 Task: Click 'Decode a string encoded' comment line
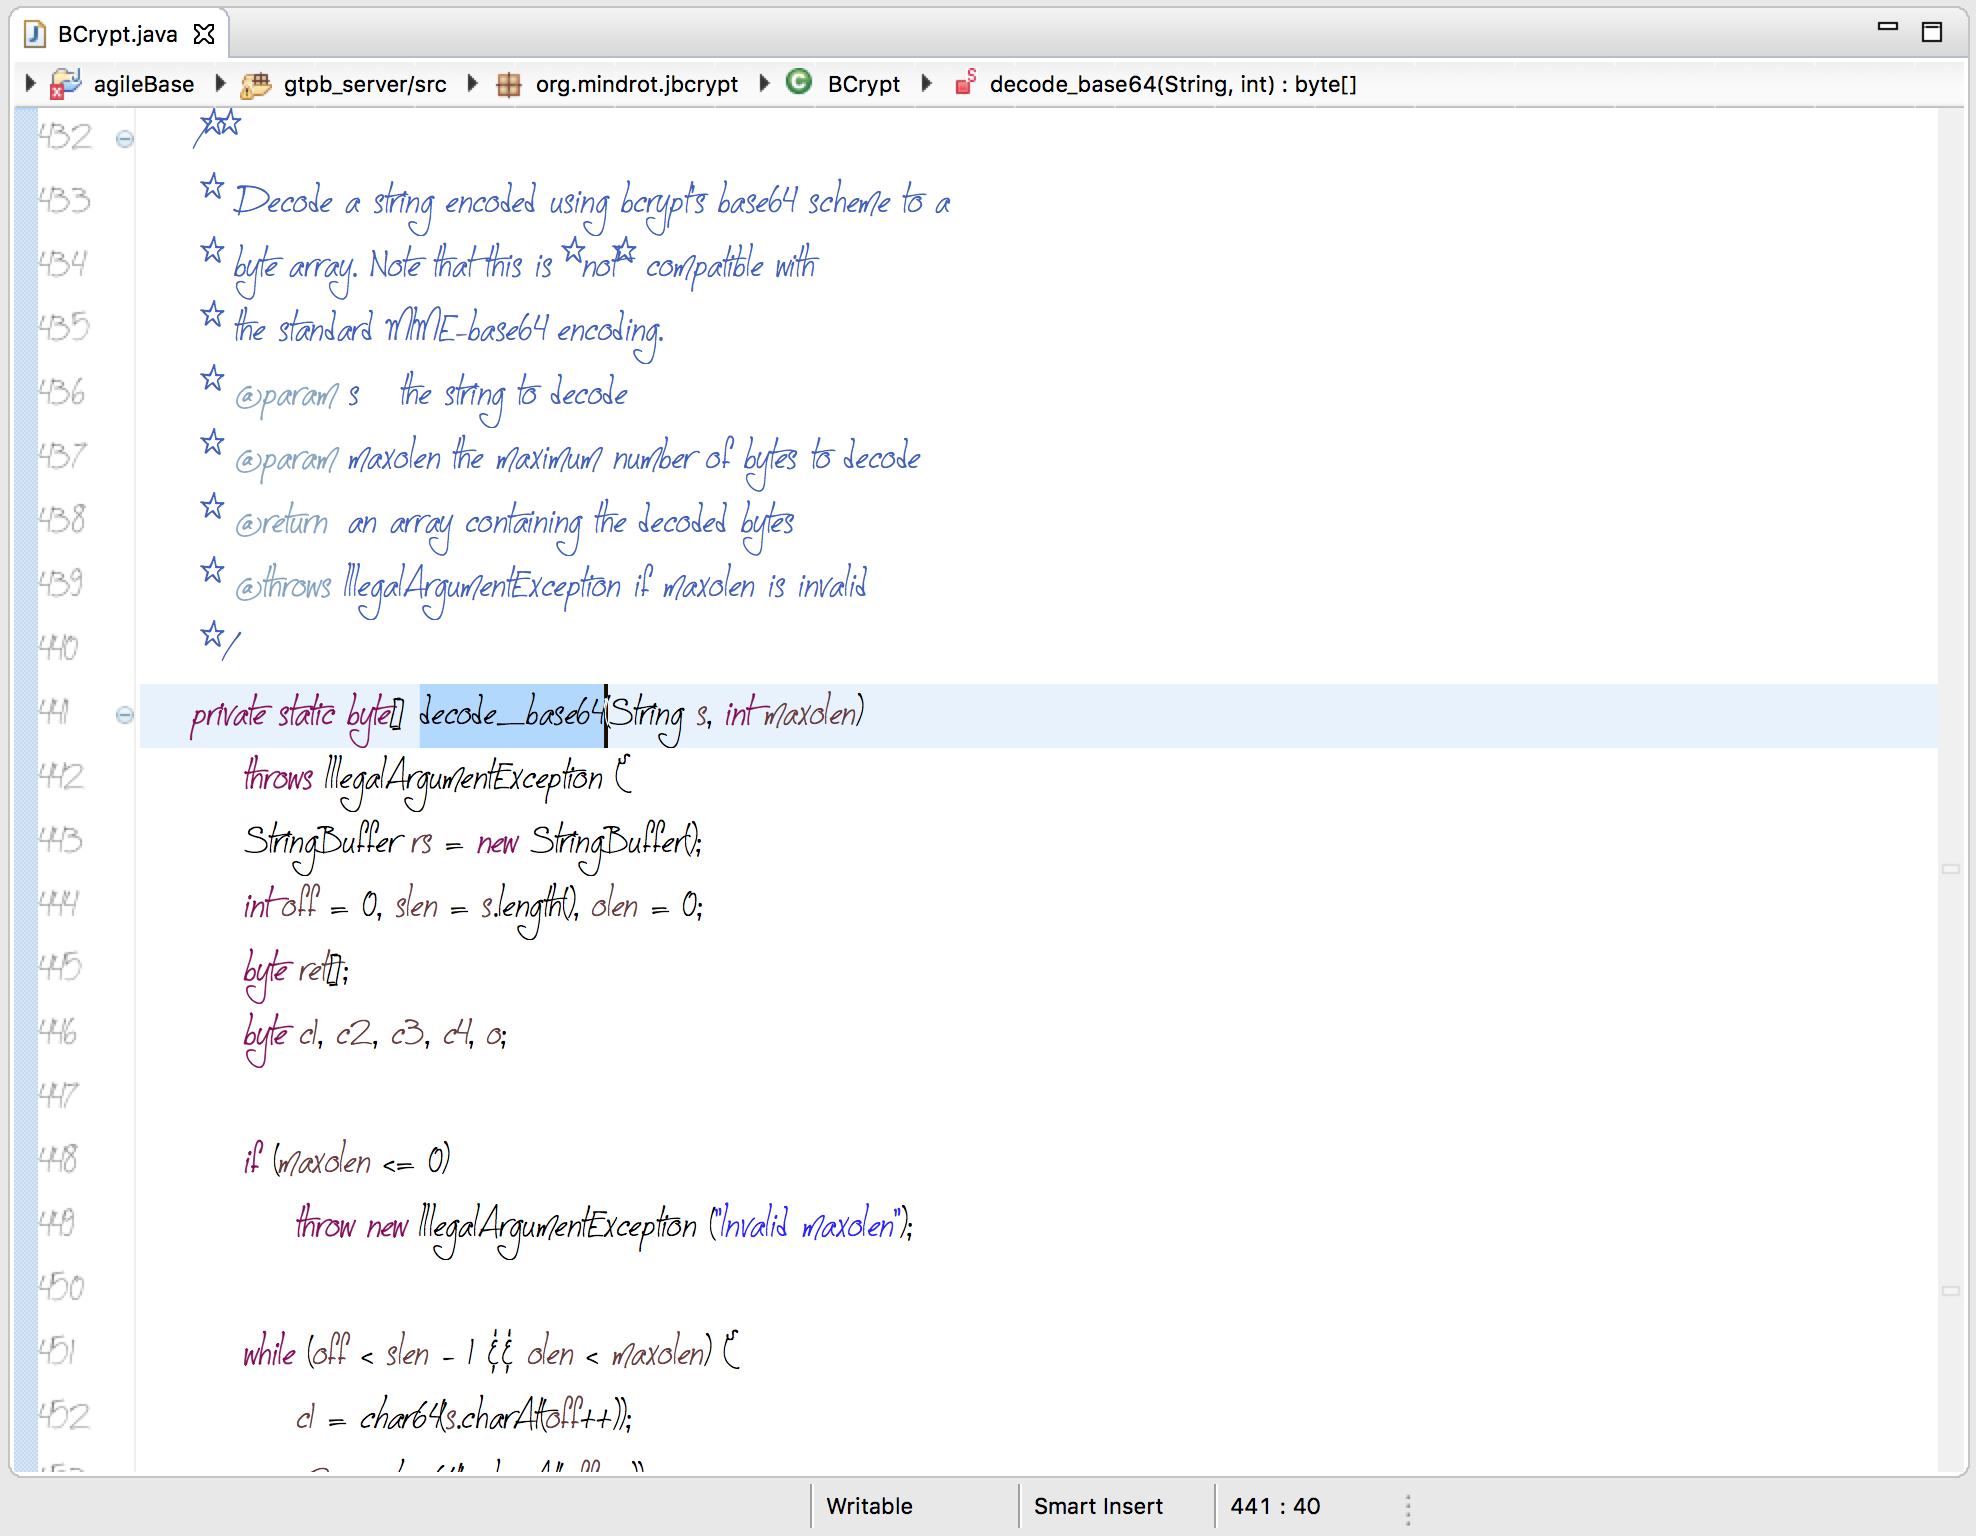592,204
